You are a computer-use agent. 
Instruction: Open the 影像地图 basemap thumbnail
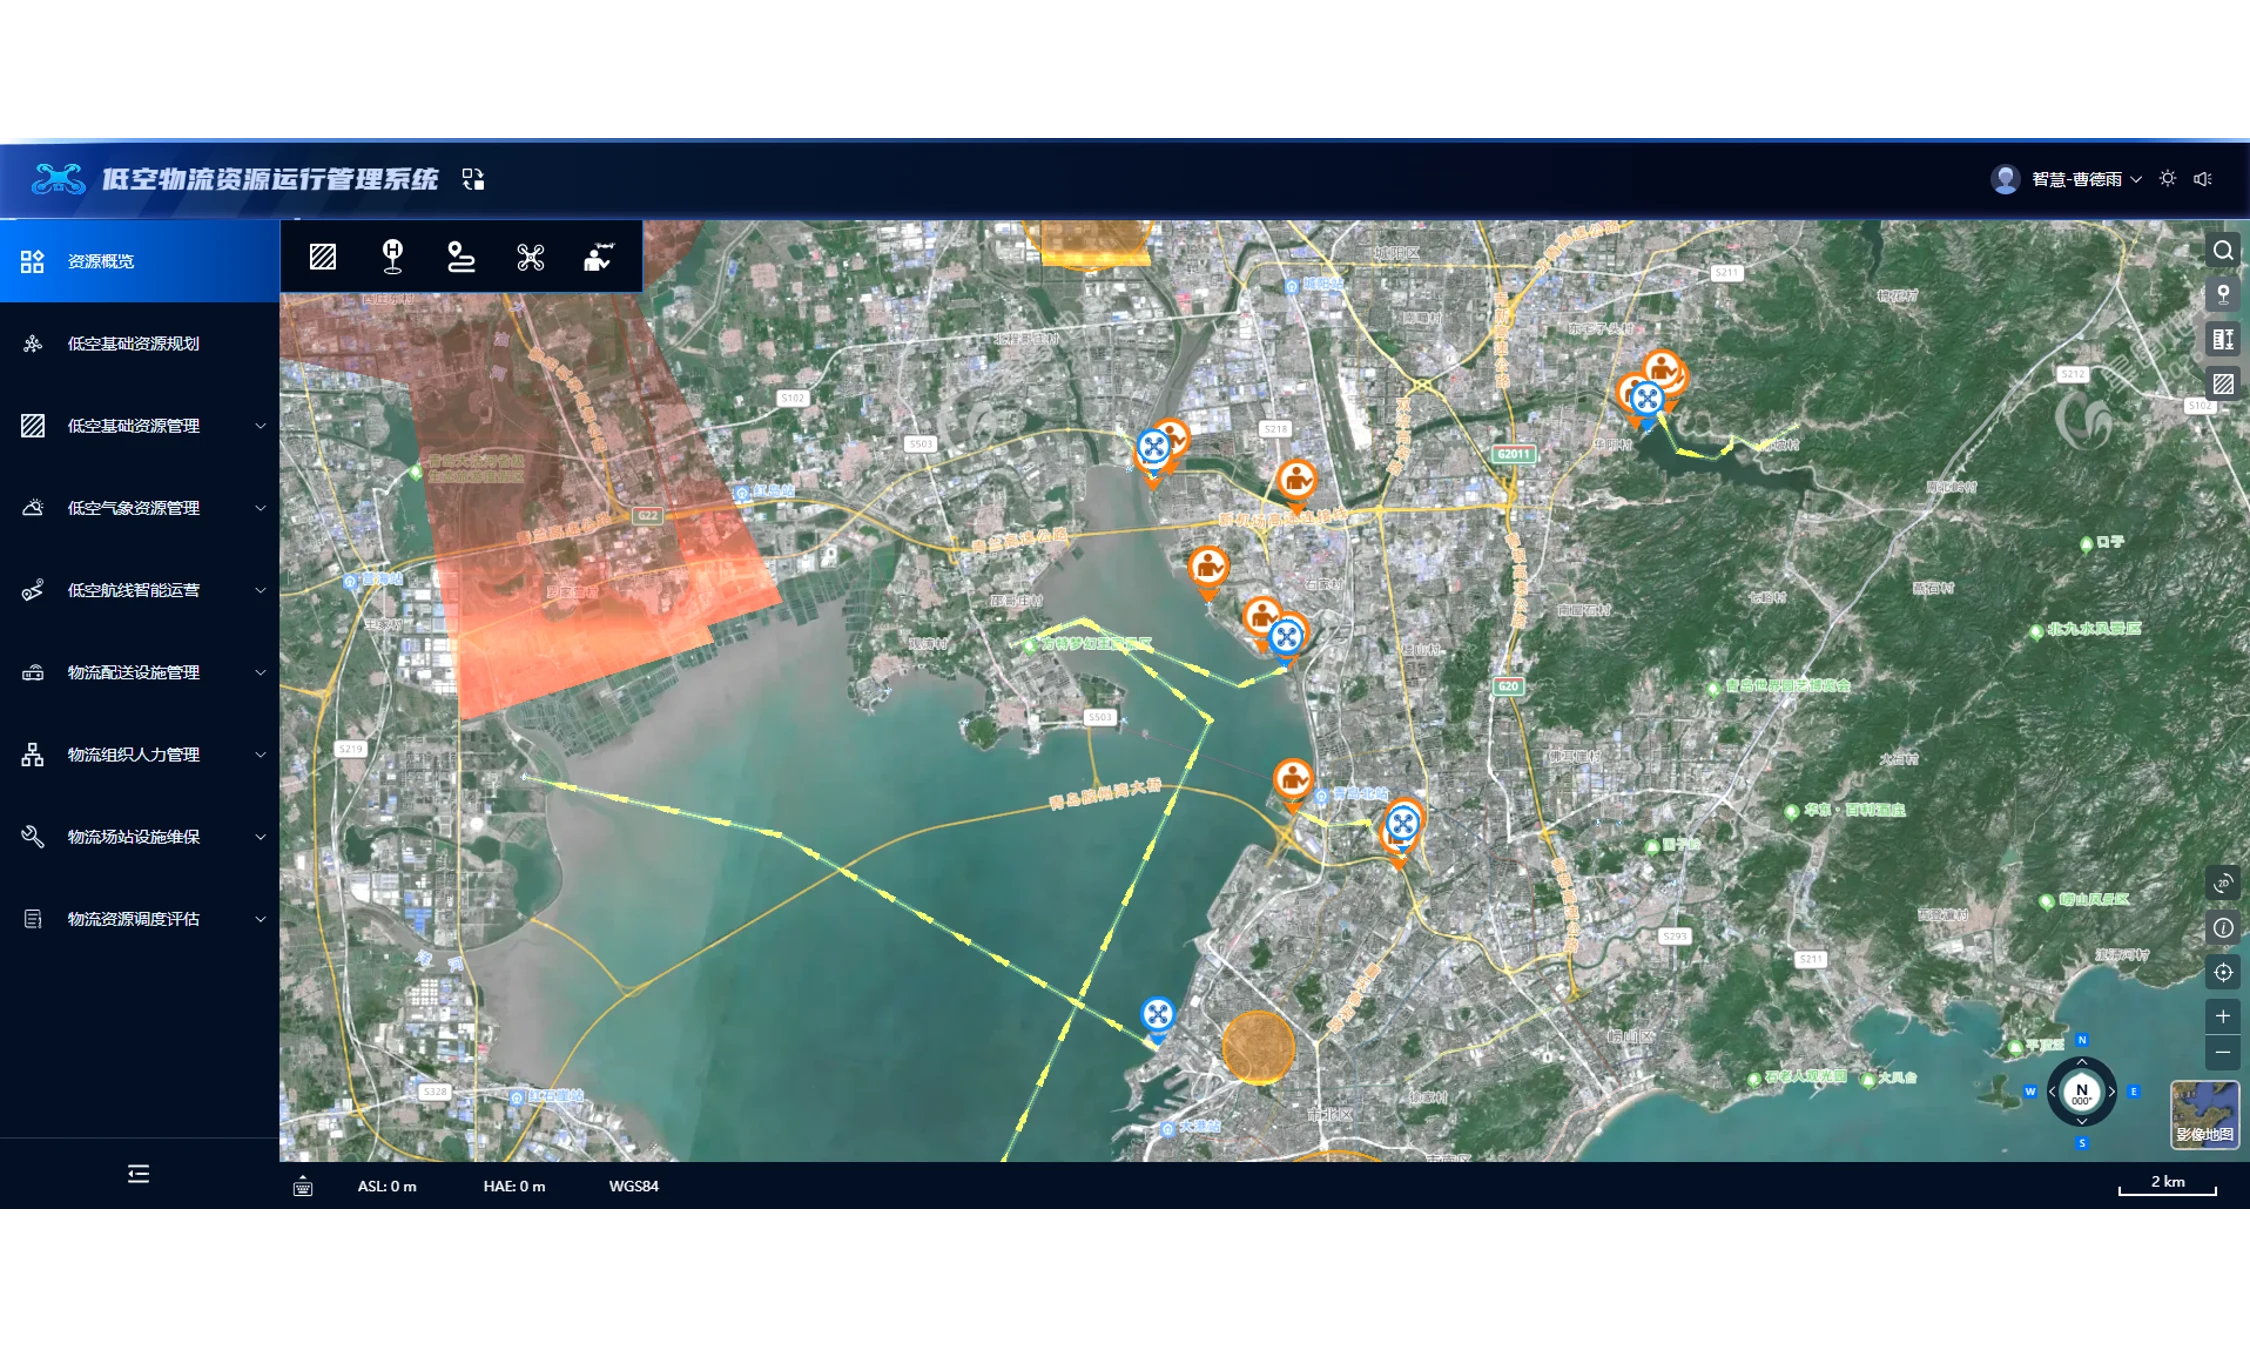[x=2204, y=1114]
